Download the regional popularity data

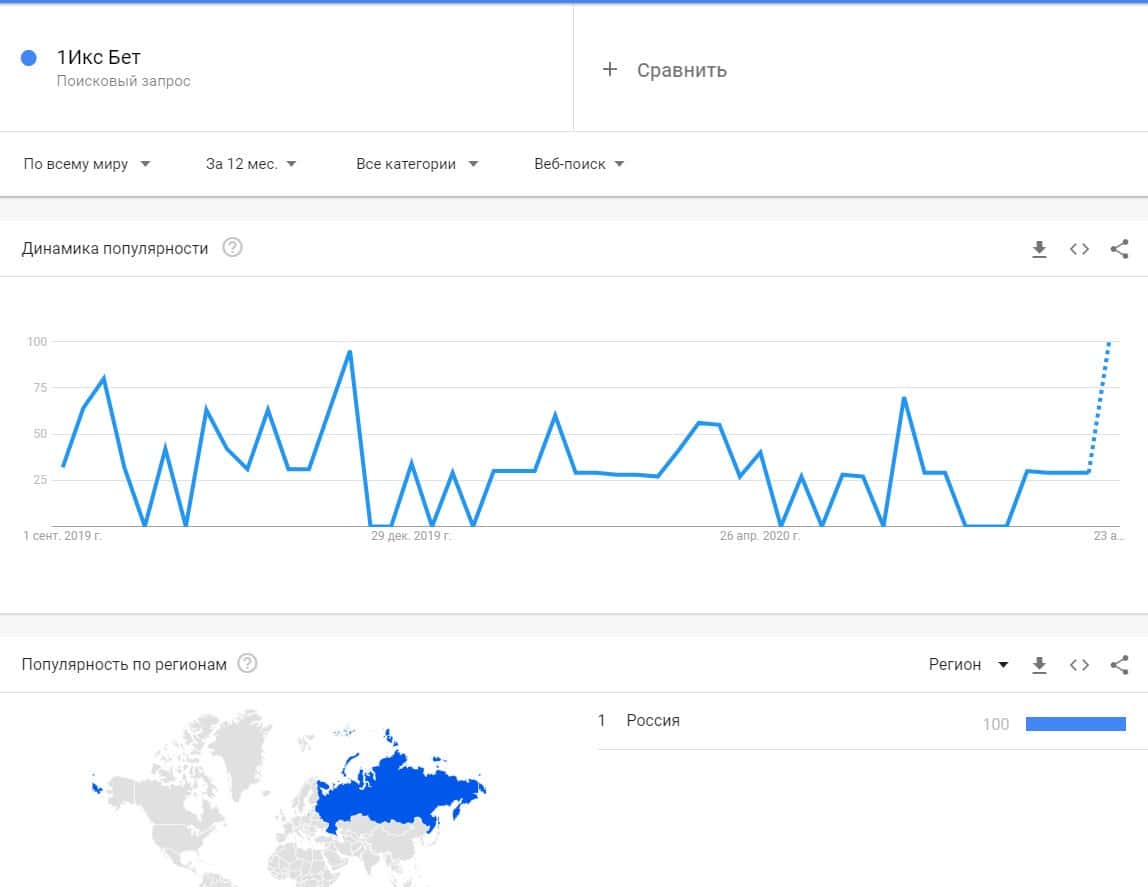1039,665
